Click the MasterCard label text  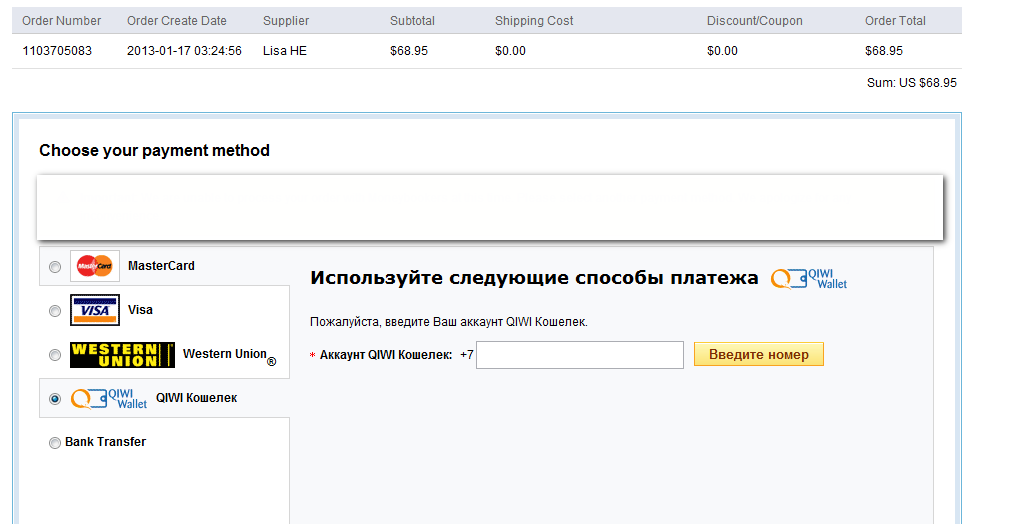[x=161, y=266]
